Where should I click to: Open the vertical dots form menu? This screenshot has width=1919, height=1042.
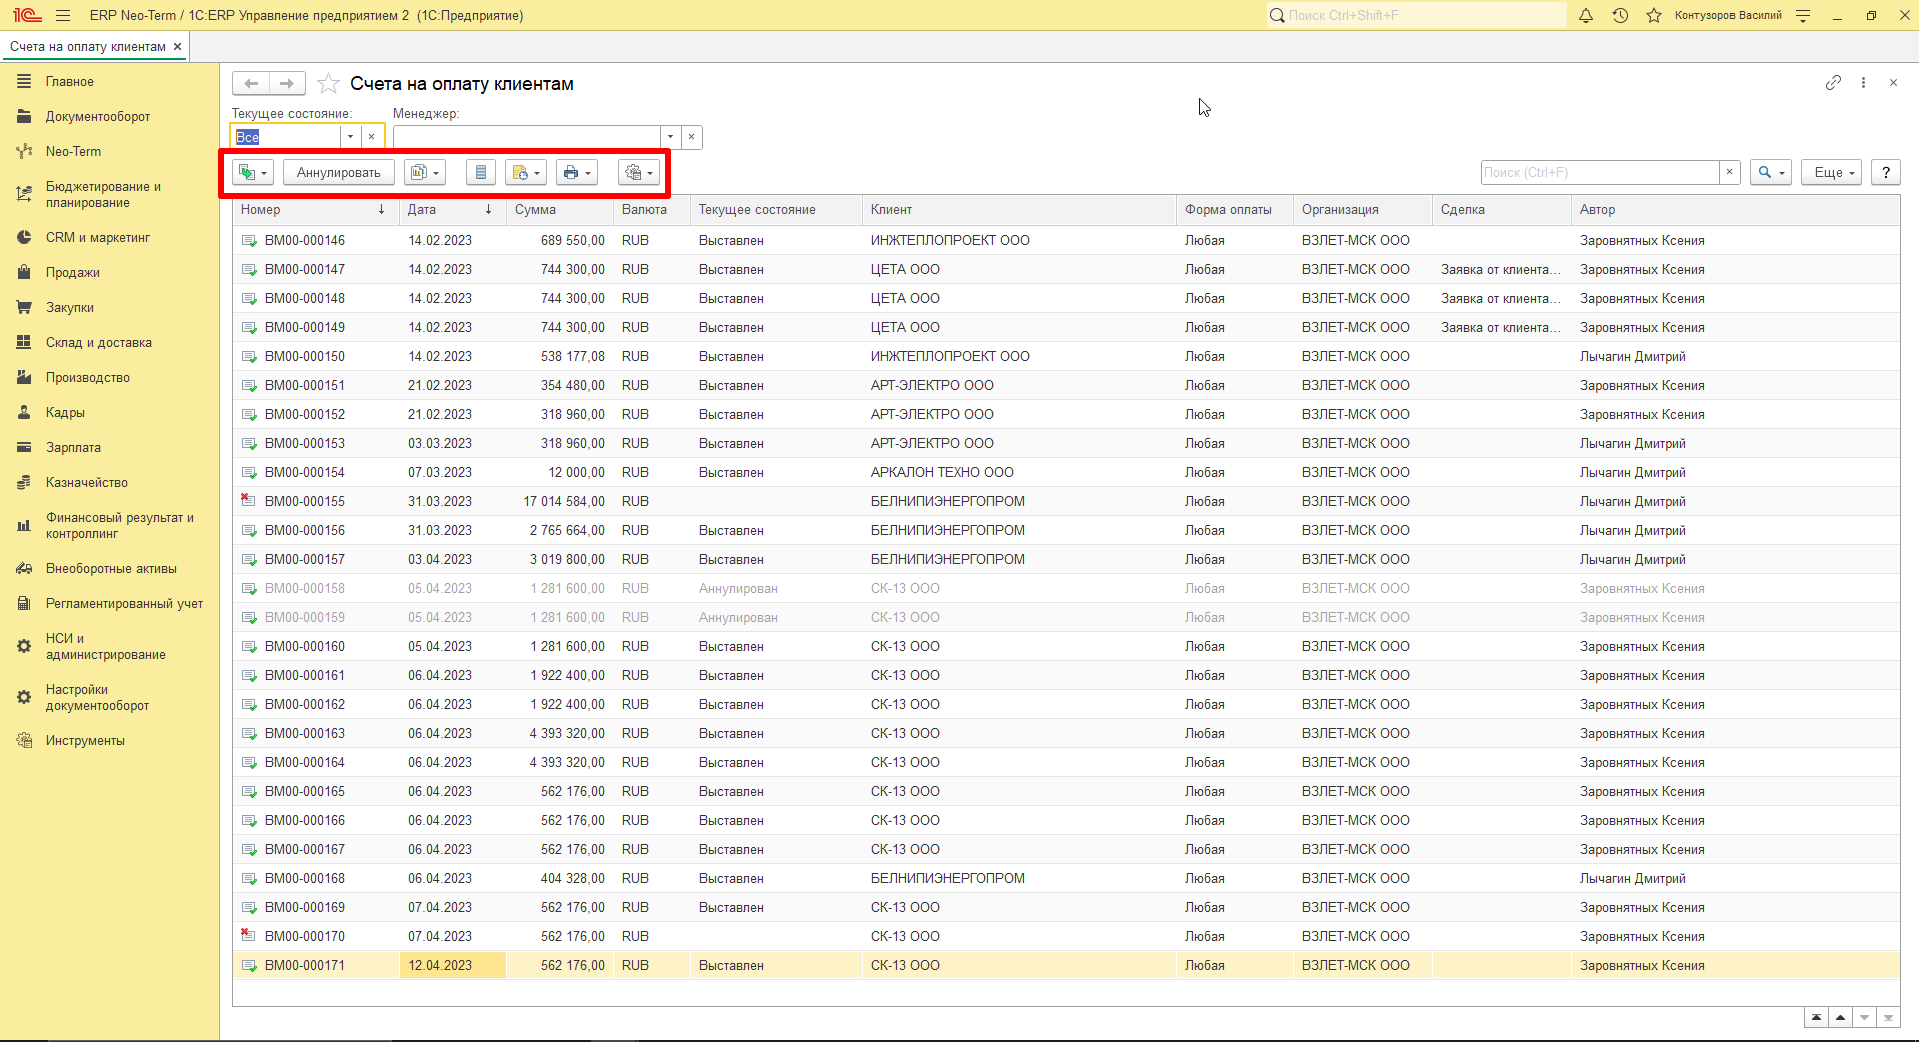coord(1863,83)
